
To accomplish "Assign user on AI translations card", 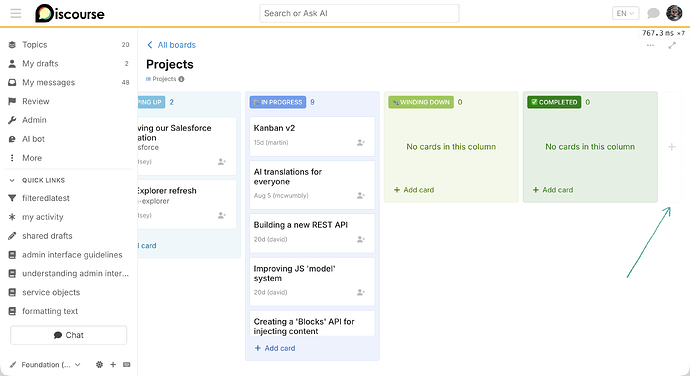I will pos(361,195).
